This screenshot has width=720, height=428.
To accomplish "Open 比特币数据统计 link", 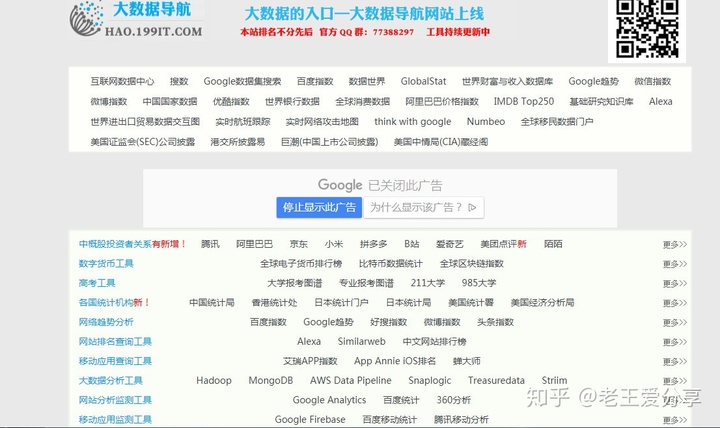I will 391,264.
